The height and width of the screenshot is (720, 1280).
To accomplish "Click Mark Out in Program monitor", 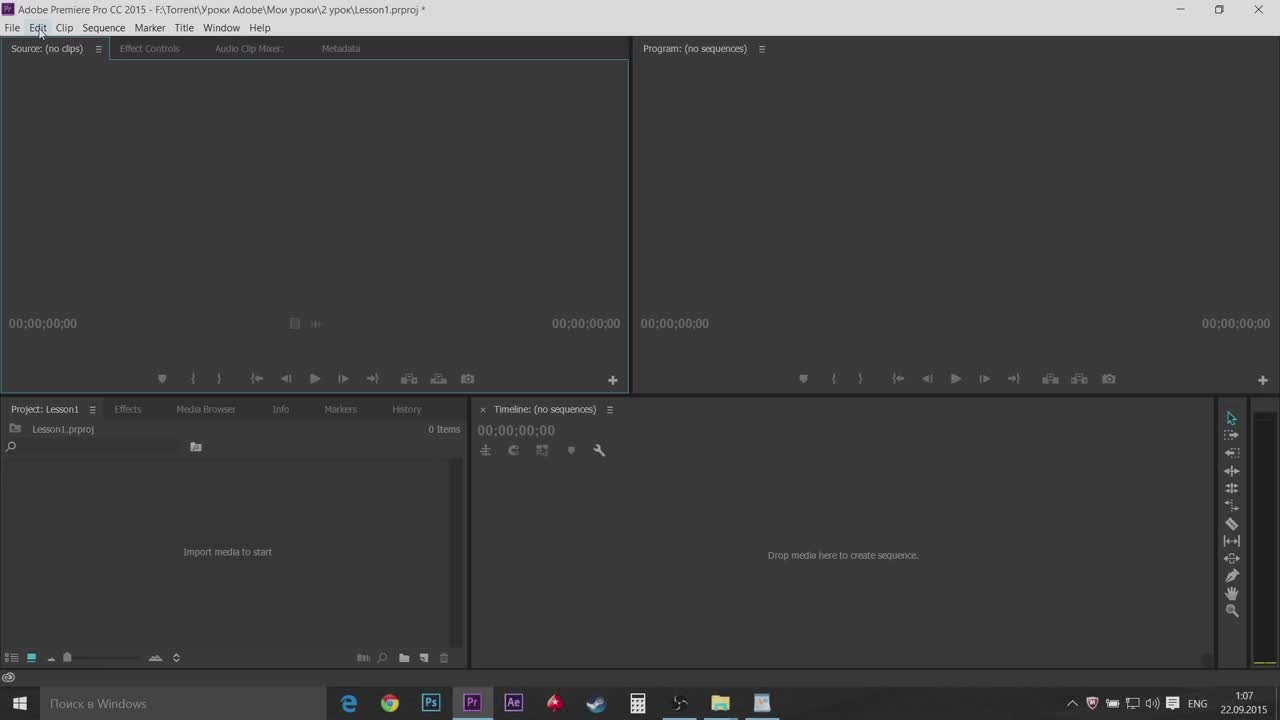I will point(860,379).
